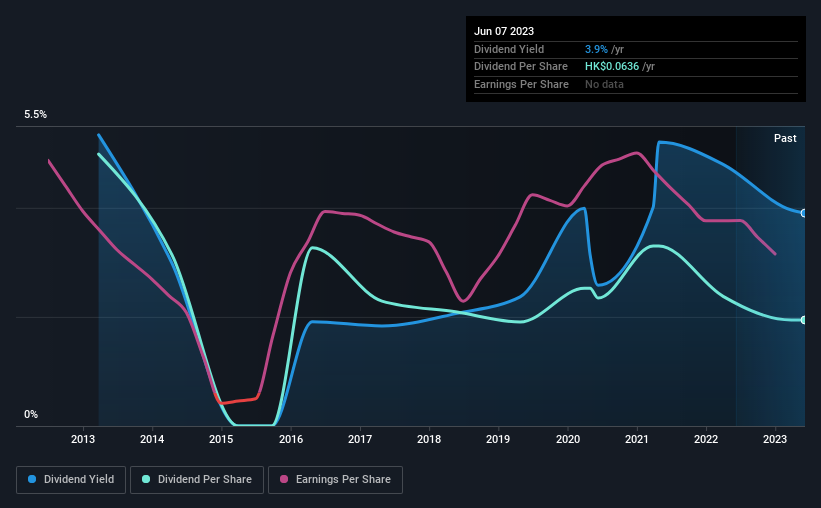Click the pink Earnings Per Share legend dot

pos(284,479)
